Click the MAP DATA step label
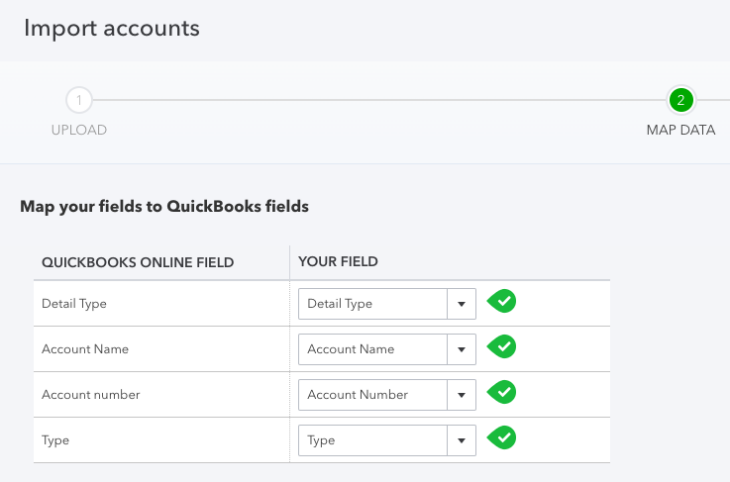 (681, 130)
